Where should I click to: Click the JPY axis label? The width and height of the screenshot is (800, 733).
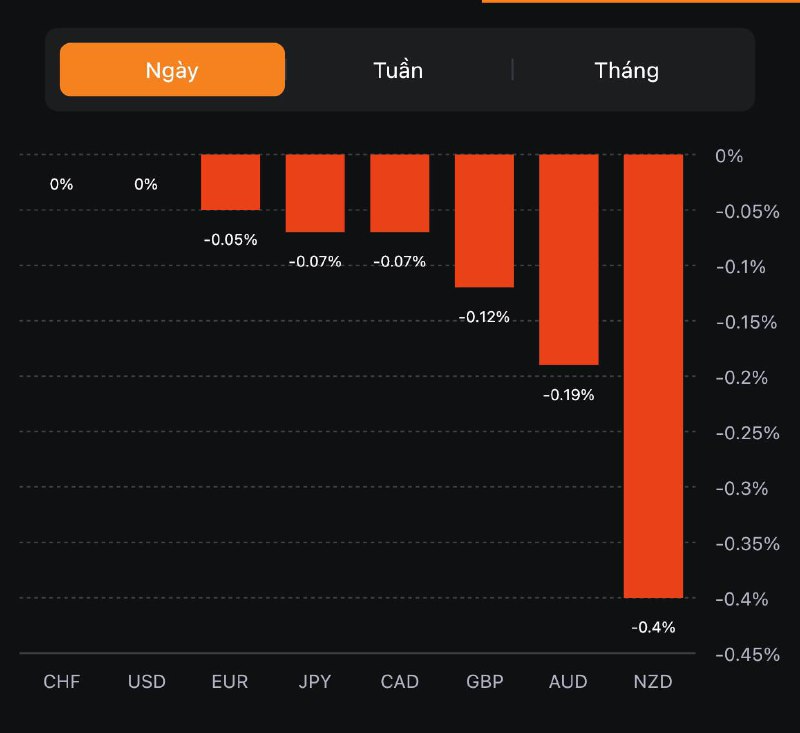315,682
